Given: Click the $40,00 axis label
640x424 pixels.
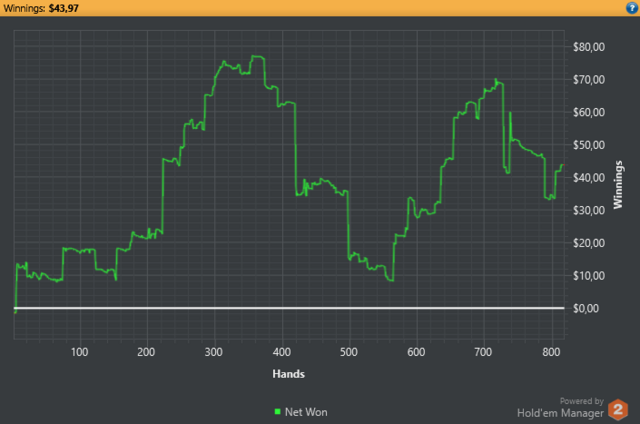Looking at the screenshot, I should point(589,178).
